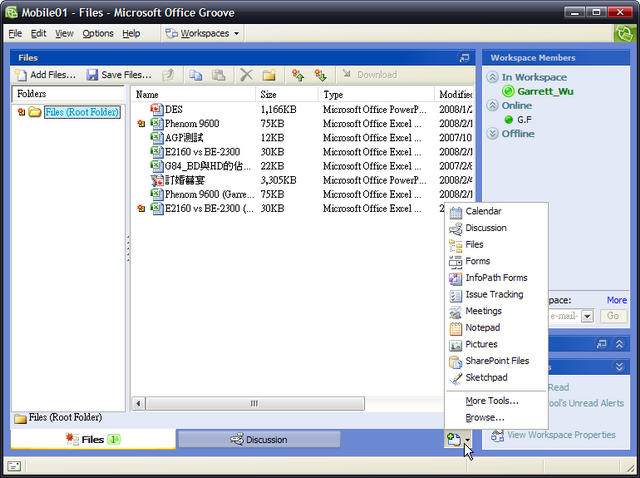
Task: Expand the collapsed panel with down chevrons
Action: [x=619, y=367]
